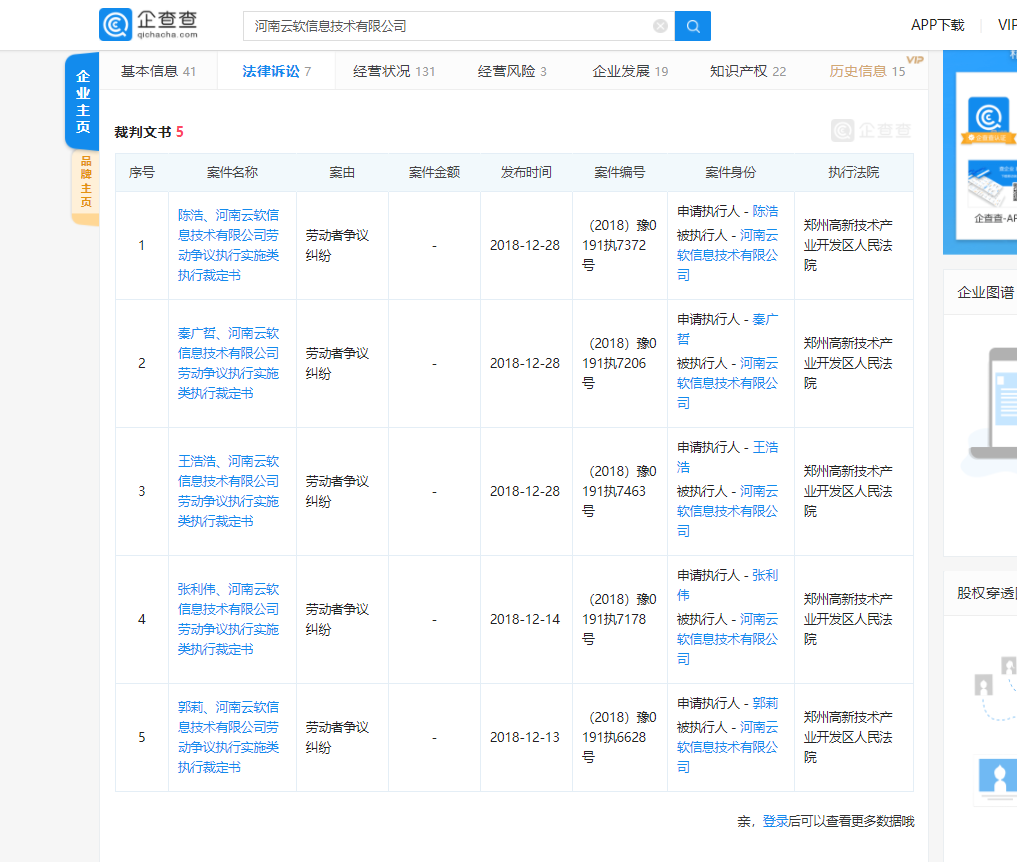The image size is (1017, 862).
Task: Click case number 191执7372号 cell
Action: click(619, 245)
